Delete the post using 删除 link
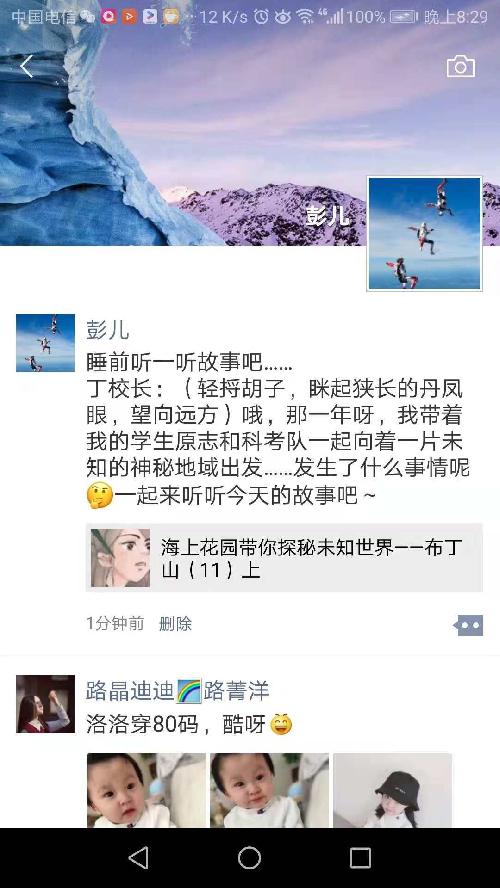The image size is (500, 888). pos(176,624)
